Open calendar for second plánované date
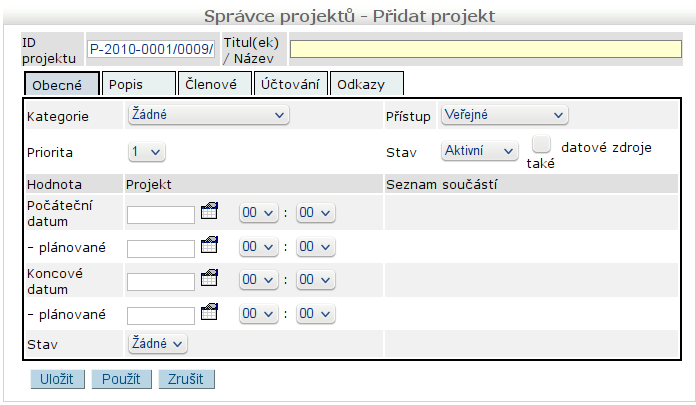The width and height of the screenshot is (696, 405). tap(208, 311)
